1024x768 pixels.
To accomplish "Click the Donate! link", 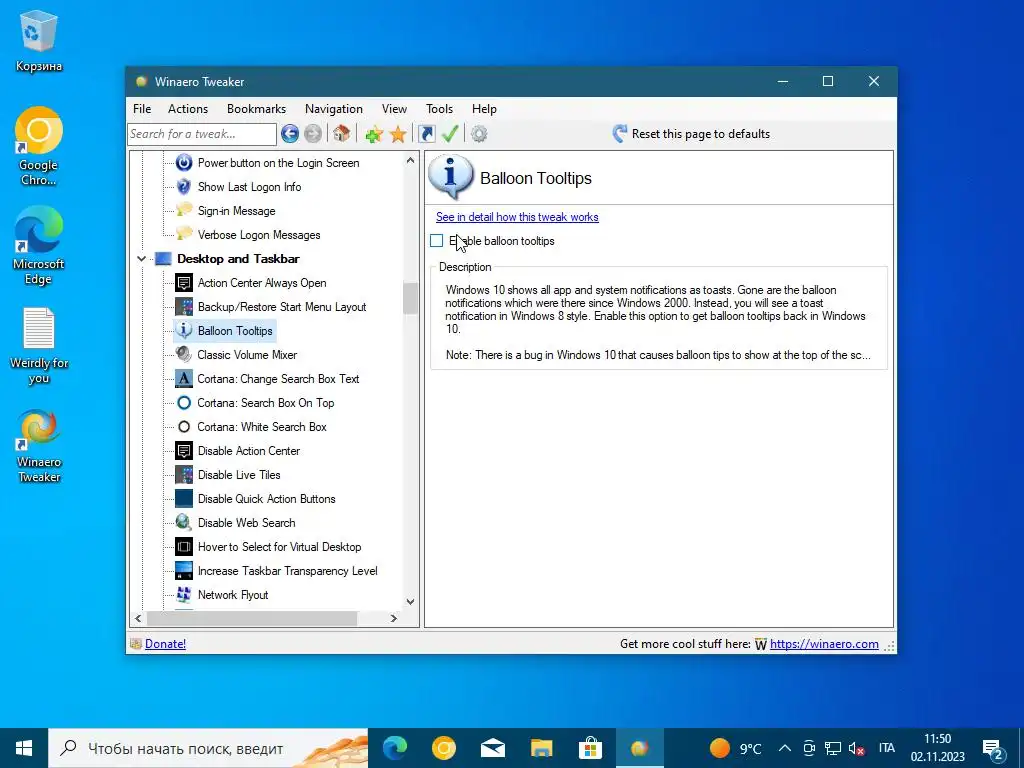I will 165,644.
